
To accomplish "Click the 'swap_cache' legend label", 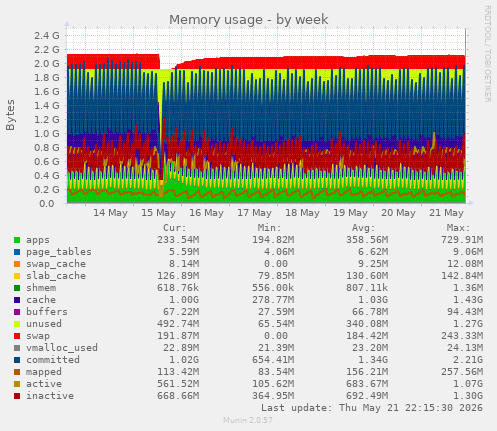I will [x=56, y=264].
